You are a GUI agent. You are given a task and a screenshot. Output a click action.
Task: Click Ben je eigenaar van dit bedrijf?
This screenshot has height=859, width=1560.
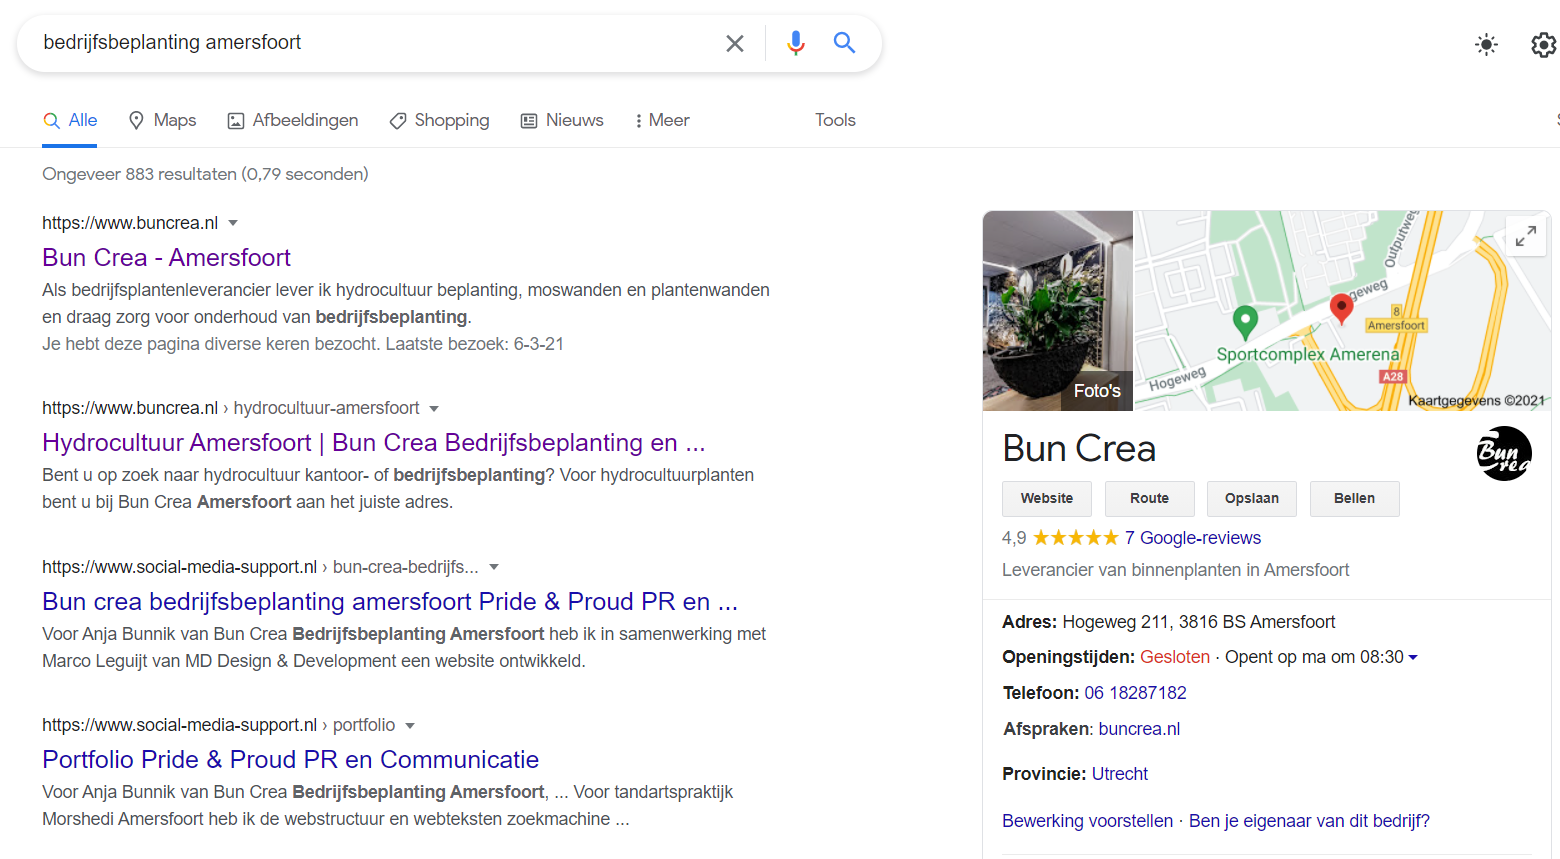point(1310,821)
